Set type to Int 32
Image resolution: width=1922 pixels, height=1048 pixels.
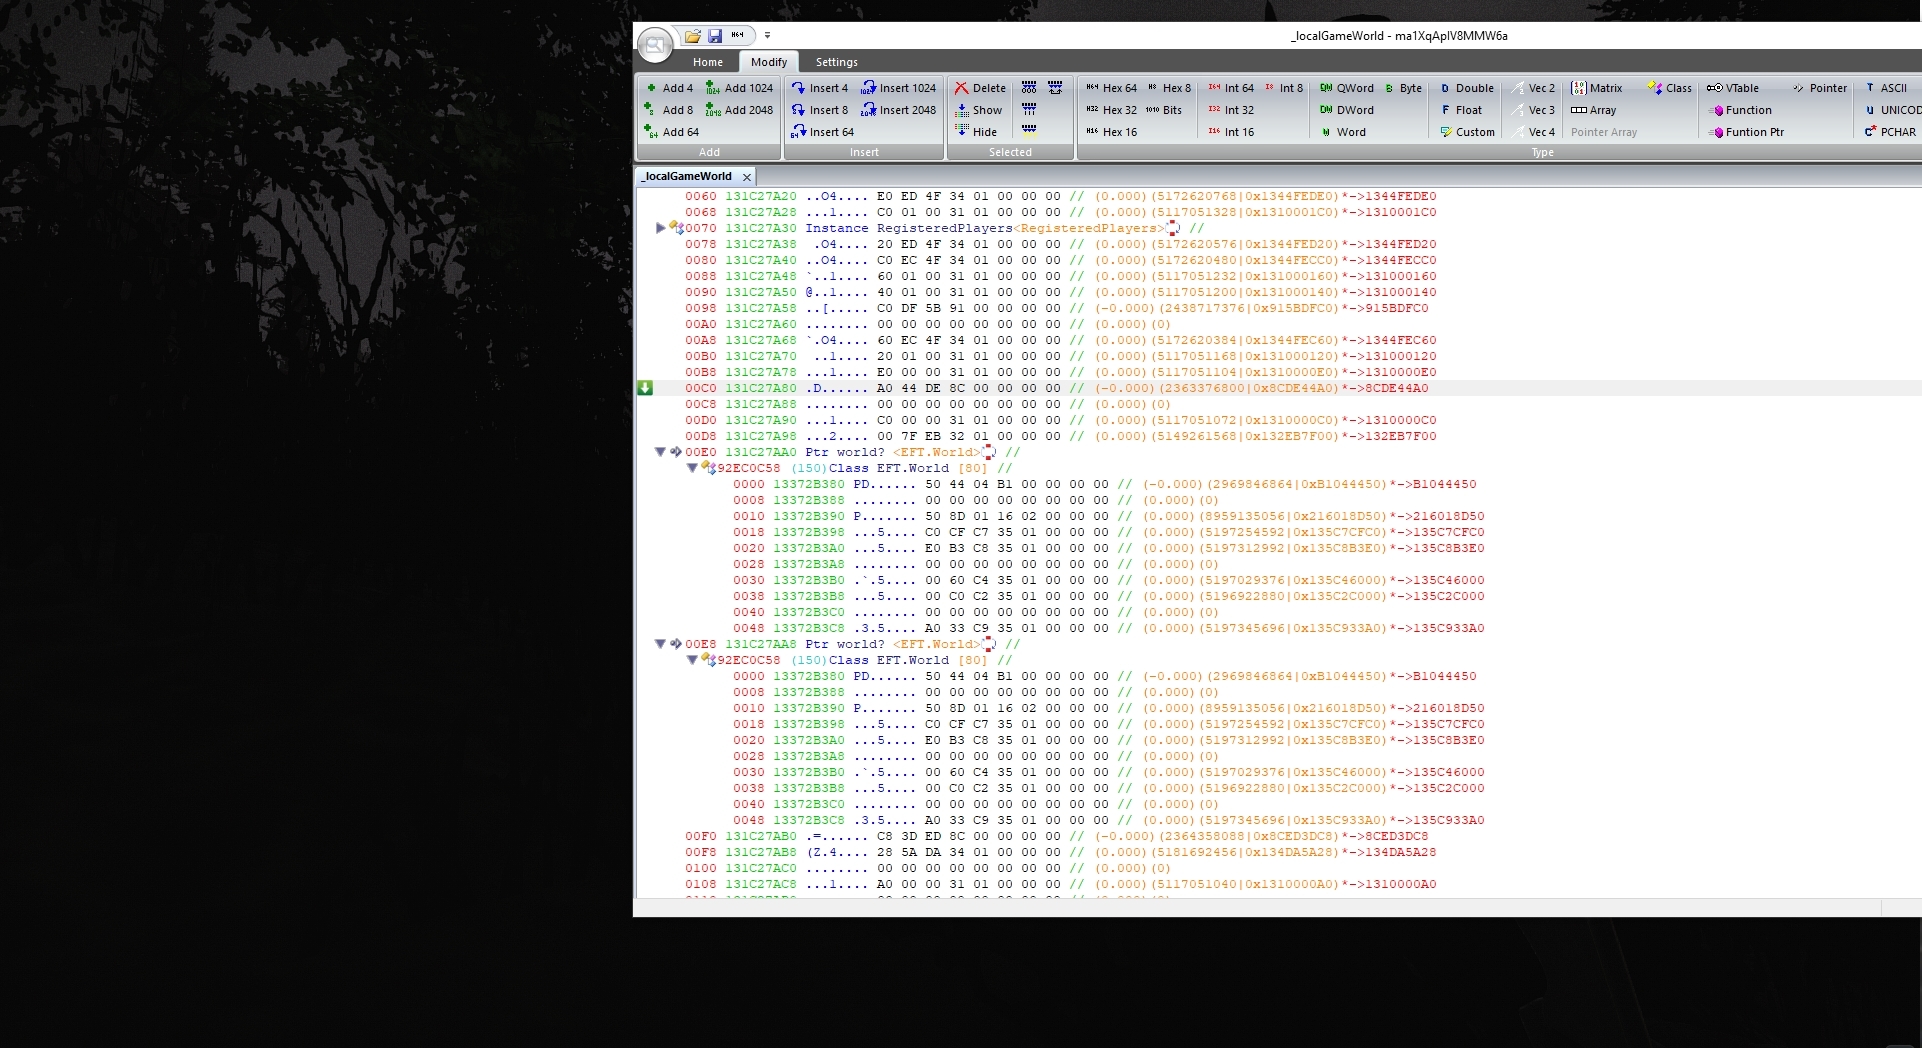click(1231, 110)
